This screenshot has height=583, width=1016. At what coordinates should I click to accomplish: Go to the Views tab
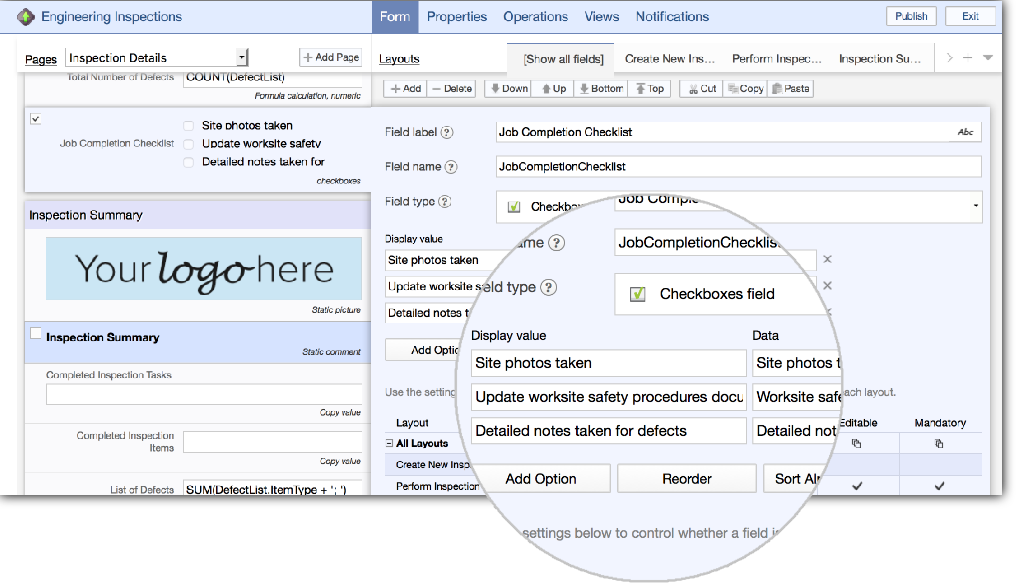(x=601, y=17)
